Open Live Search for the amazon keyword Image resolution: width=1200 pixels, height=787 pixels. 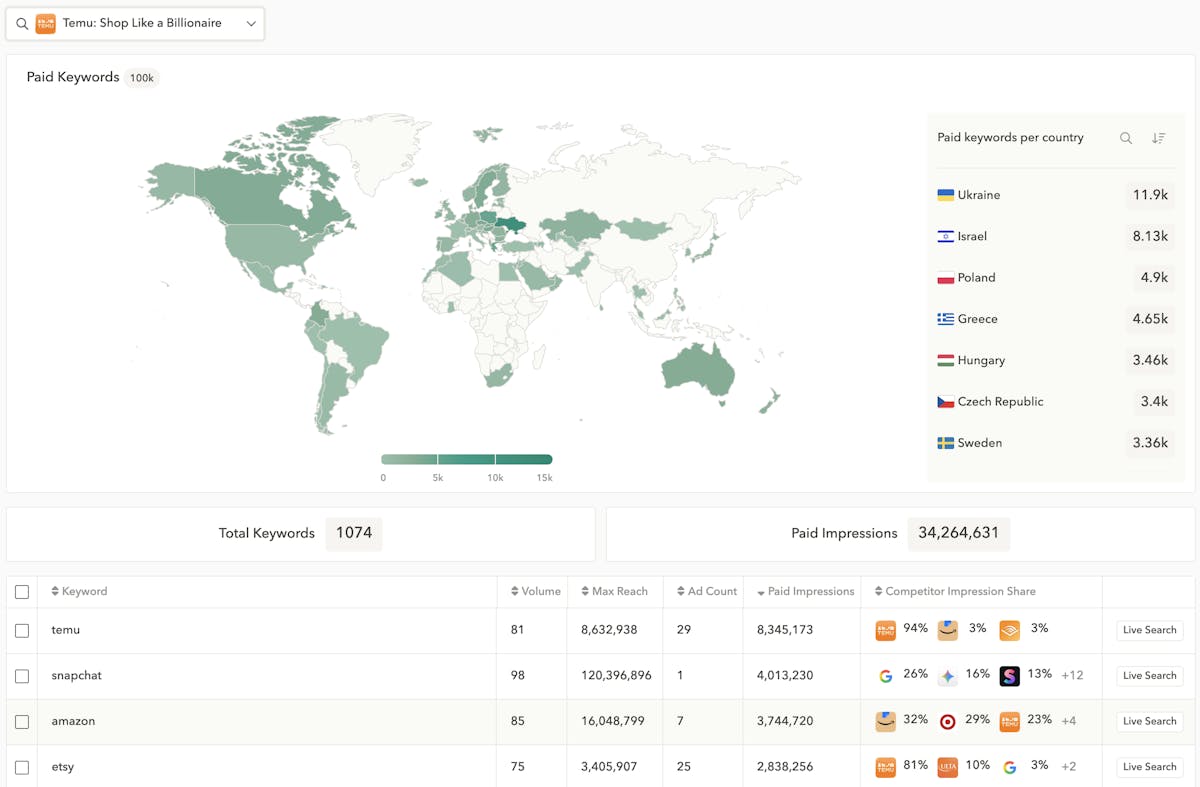pos(1149,721)
